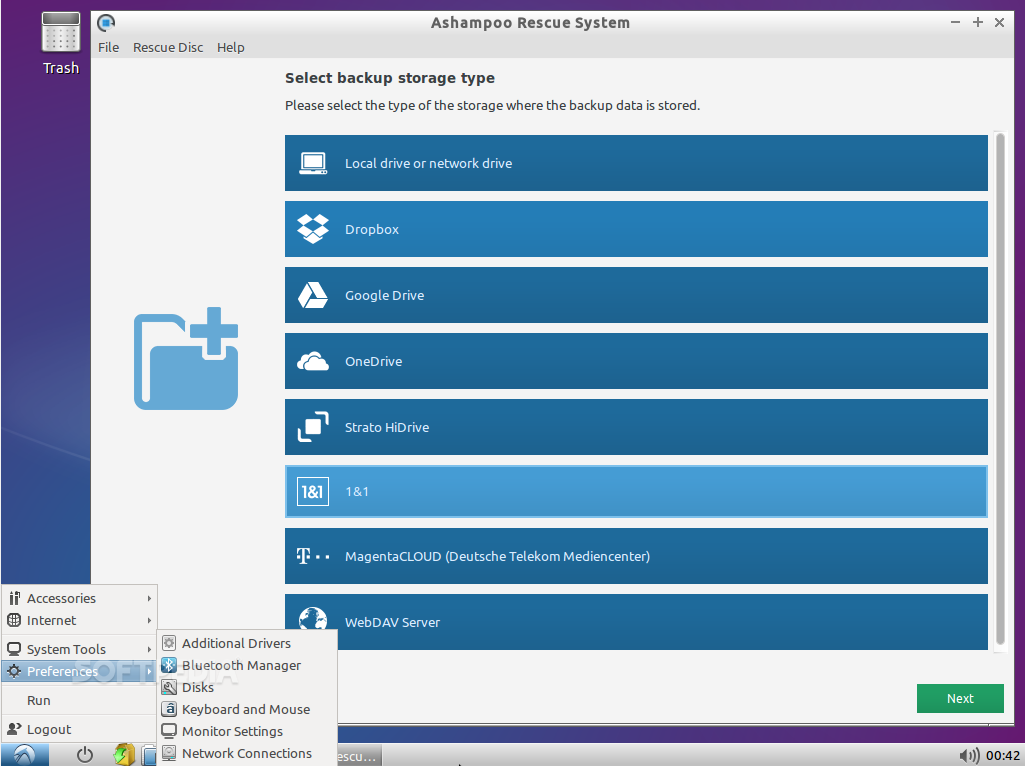
Task: Click the taskbar power icon
Action: pos(85,756)
